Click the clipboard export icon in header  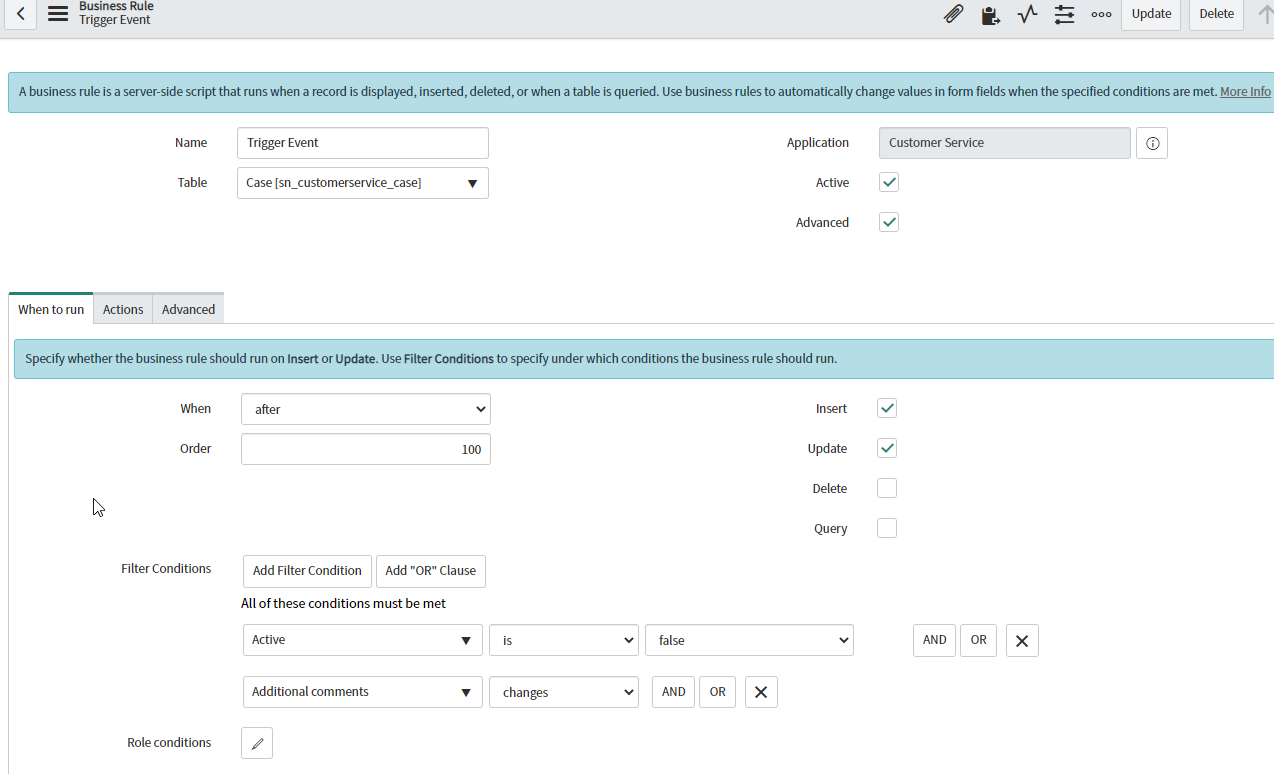[x=990, y=15]
